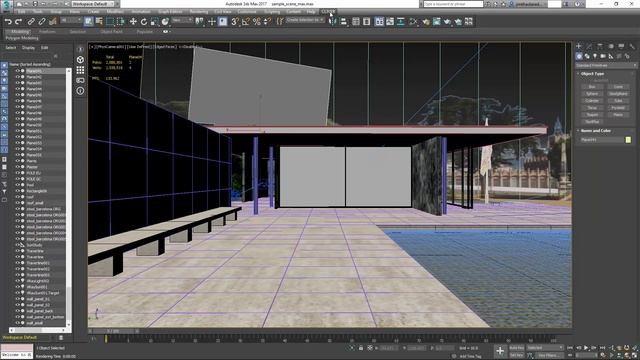
Task: Click the Undo arrow in main toolbar
Action: pos(8,21)
